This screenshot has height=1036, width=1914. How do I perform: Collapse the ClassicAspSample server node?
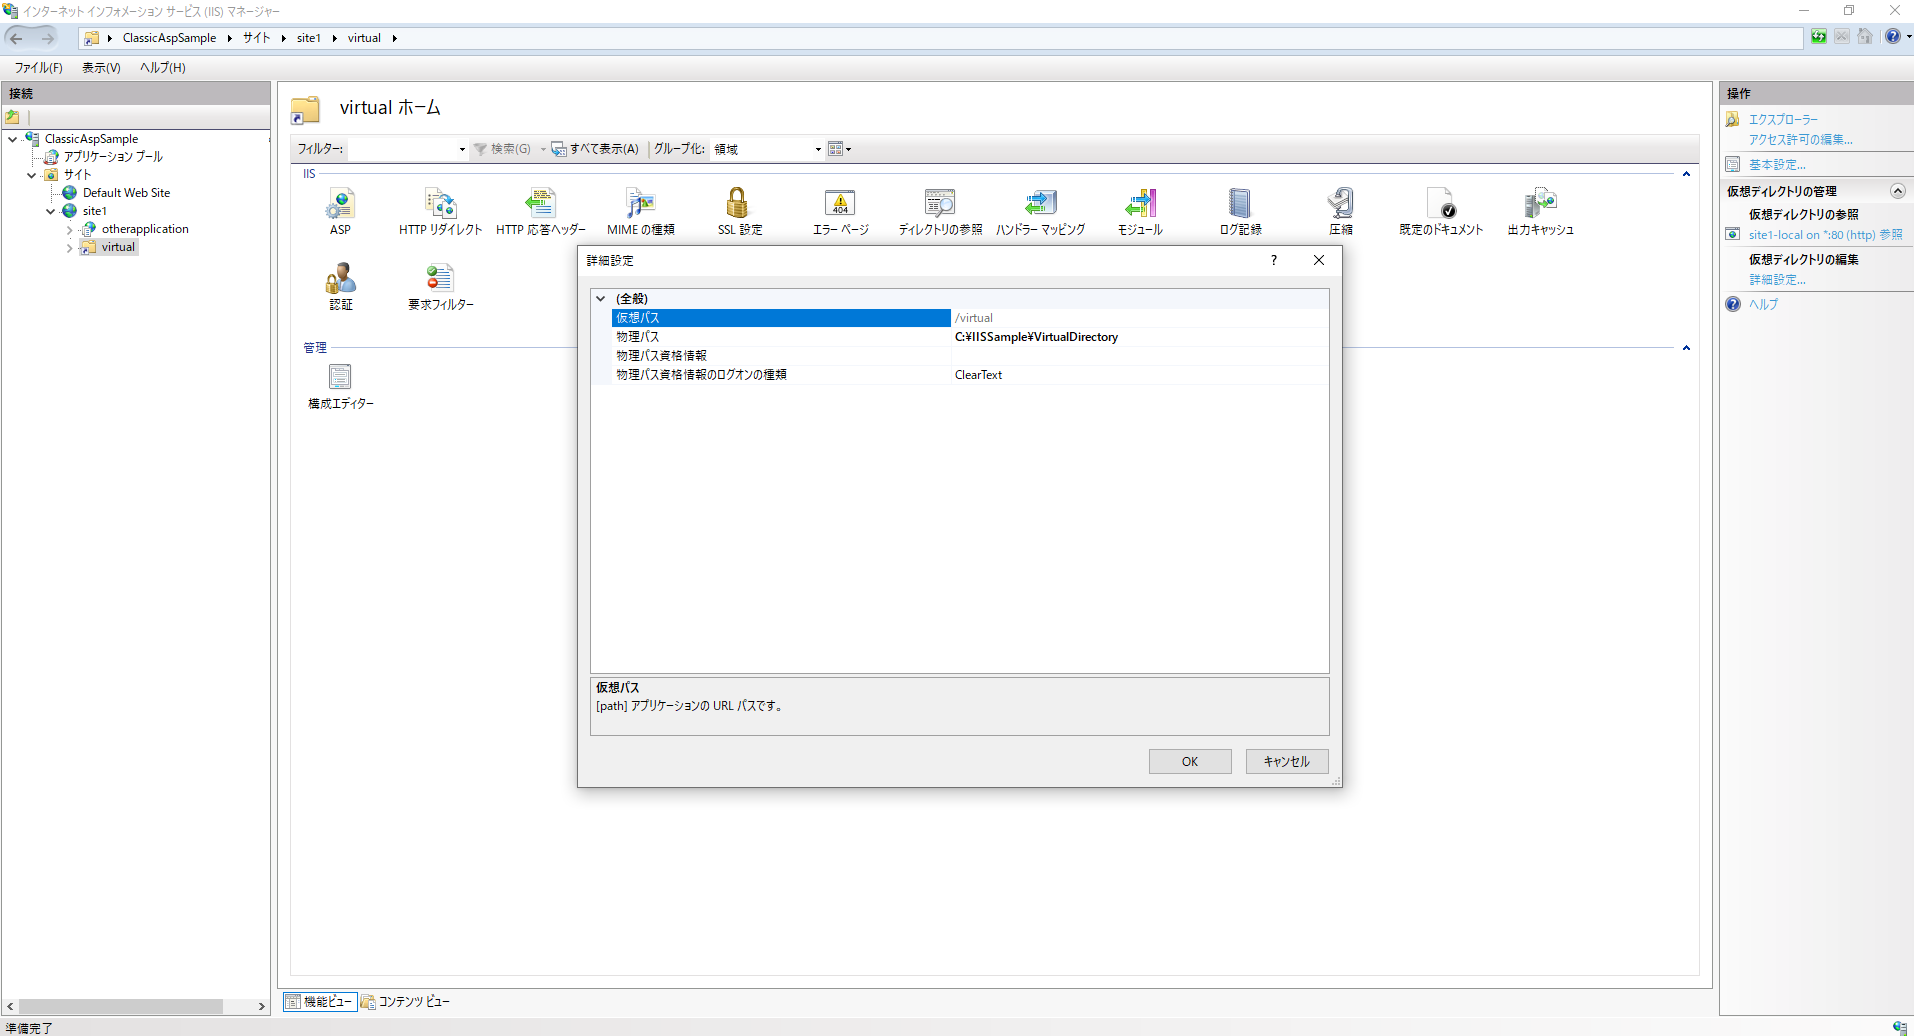point(12,139)
